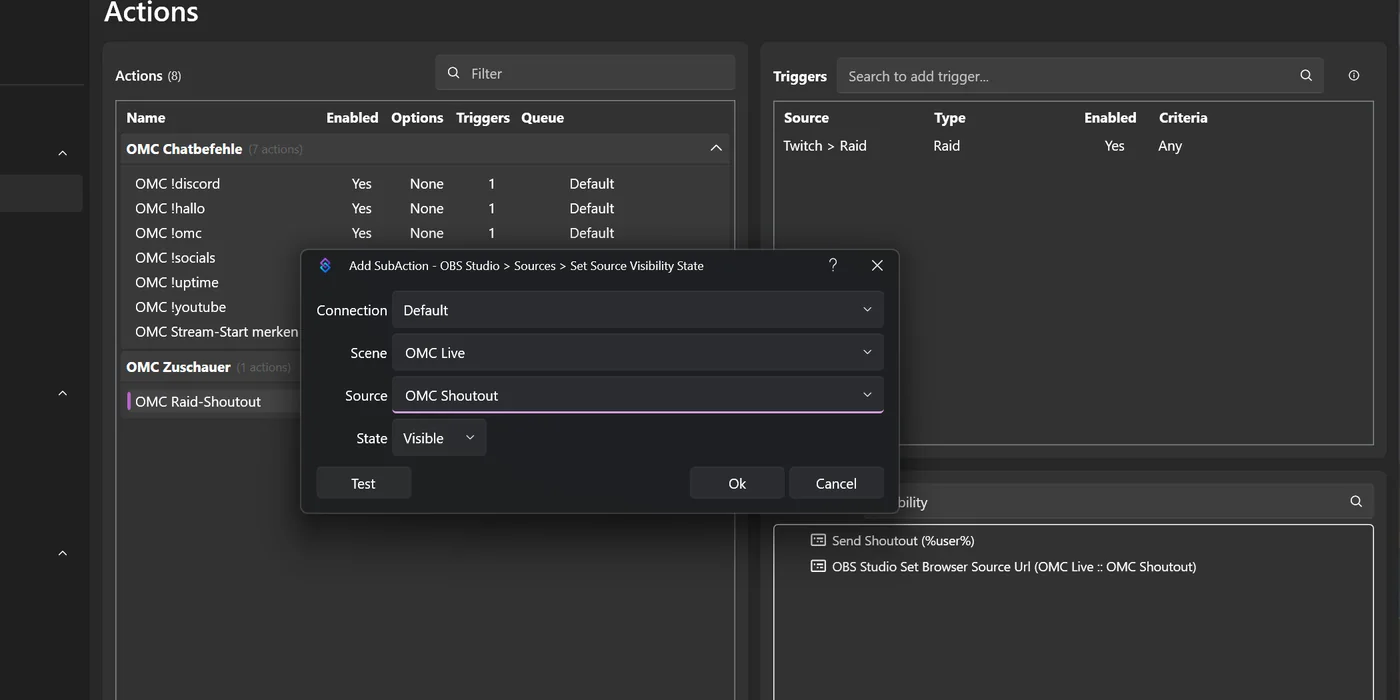Select the OMC Raid-Shoutout action
The image size is (1400, 700).
[198, 401]
